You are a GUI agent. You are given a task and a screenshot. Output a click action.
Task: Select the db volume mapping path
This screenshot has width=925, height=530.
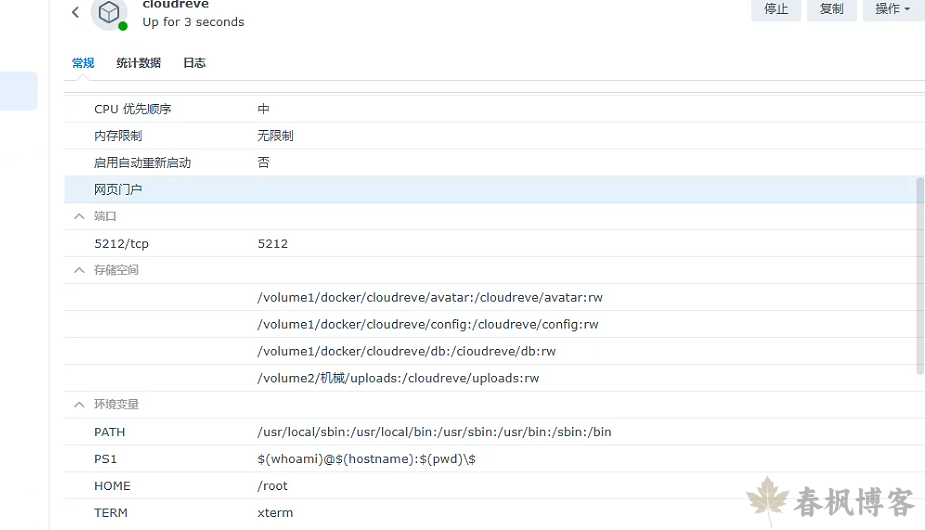(x=406, y=352)
